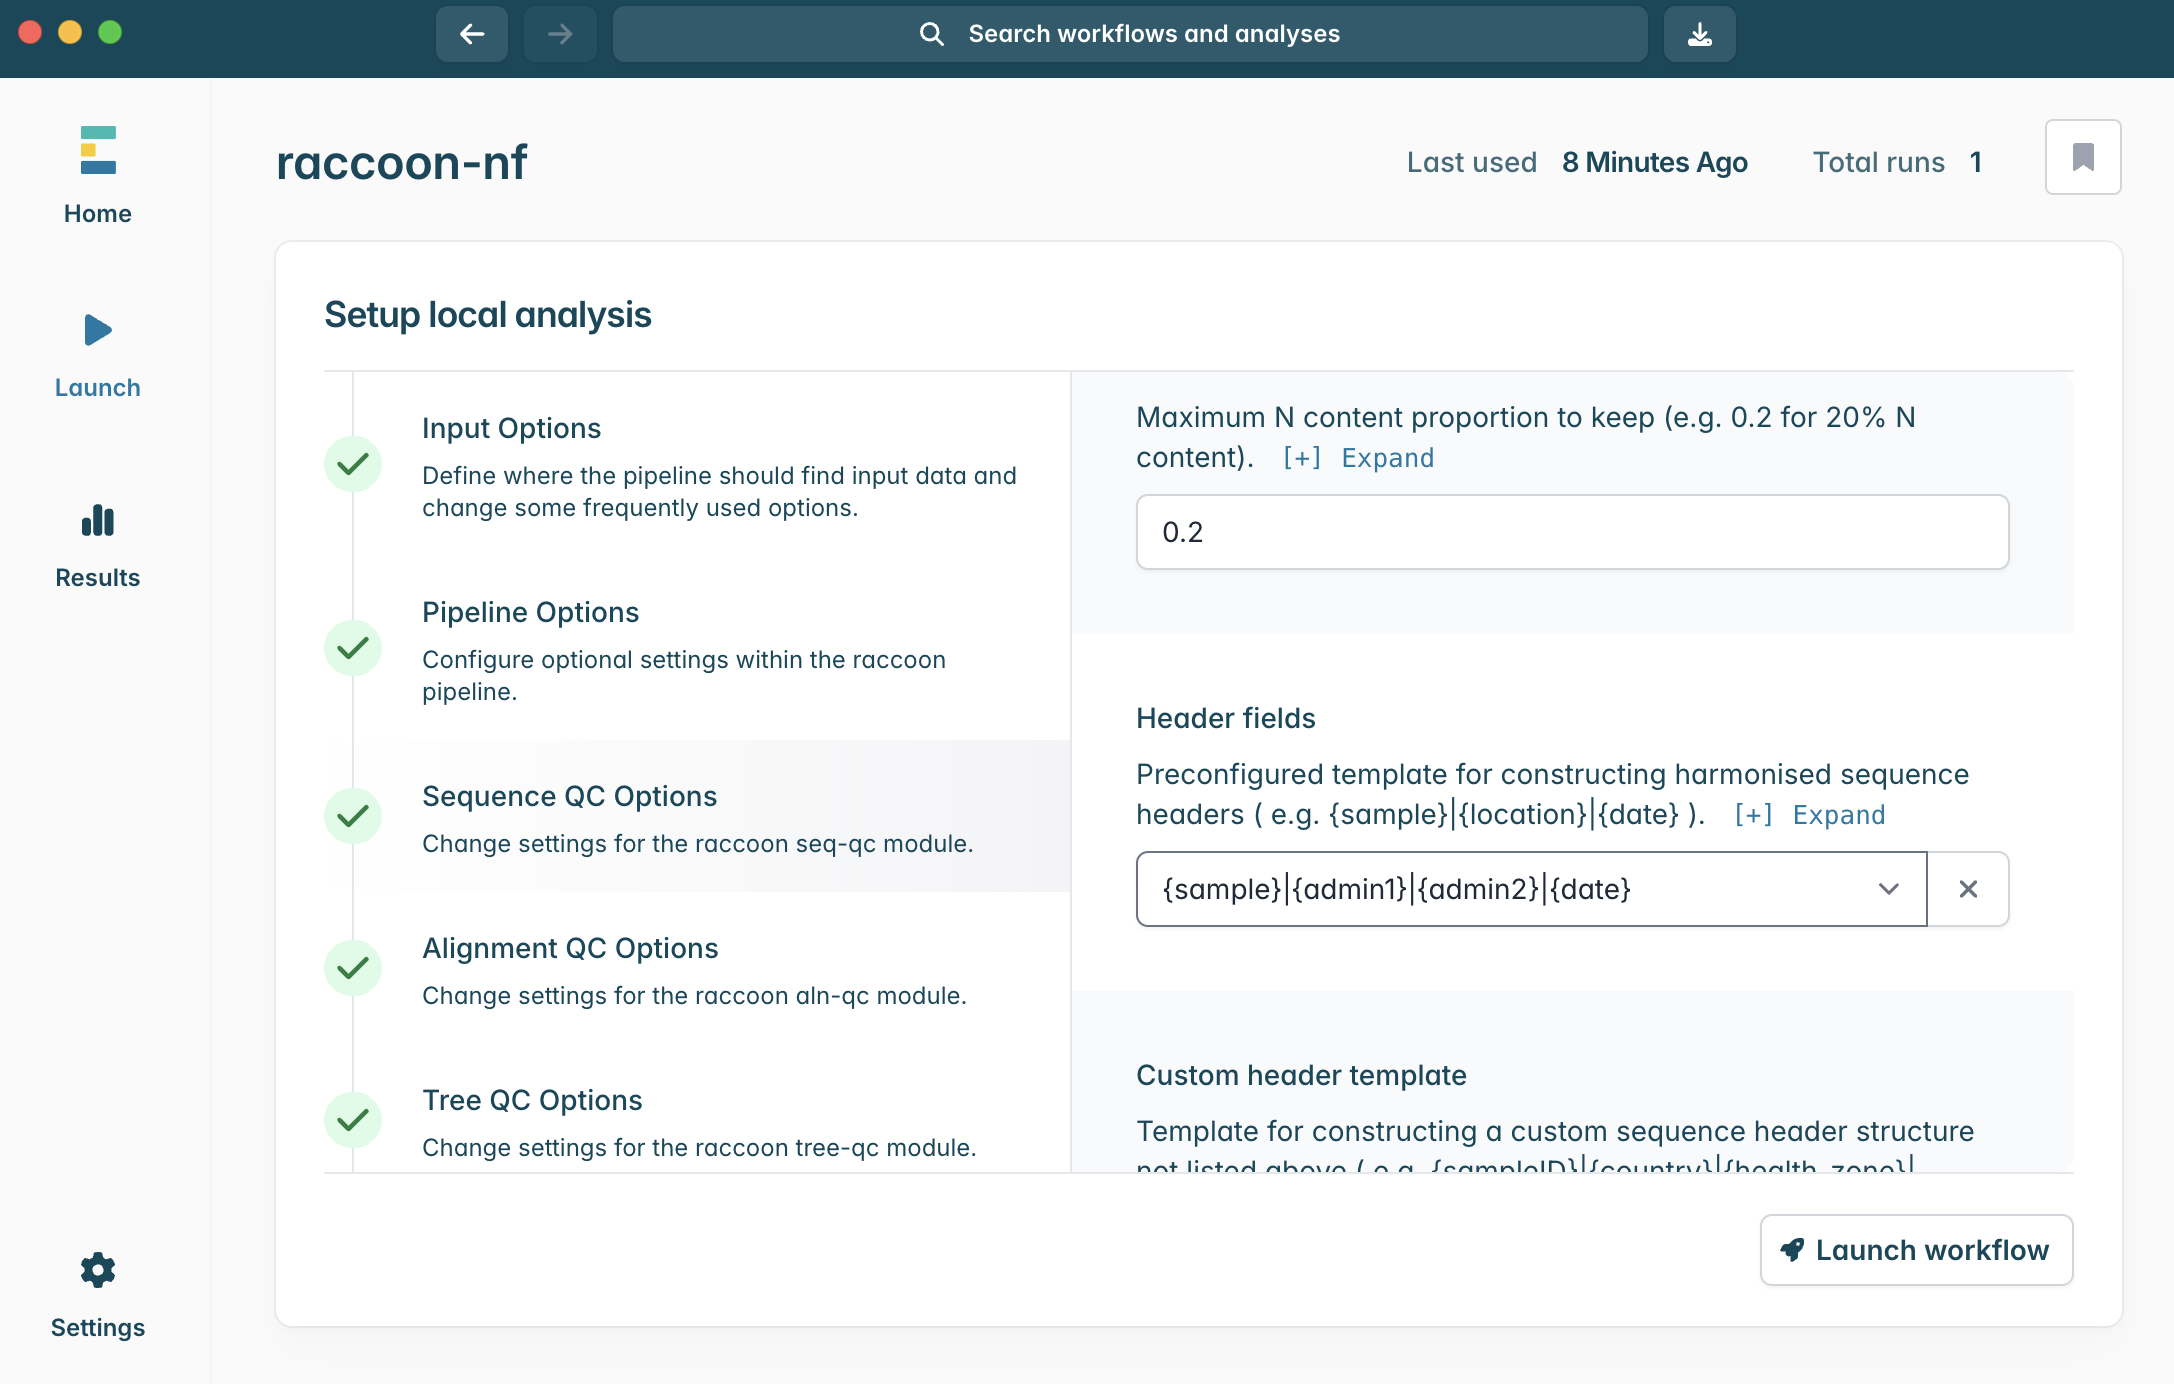Click the Search workflows and analyses bar
Screen dimensions: 2174x1384
coord(1130,34)
